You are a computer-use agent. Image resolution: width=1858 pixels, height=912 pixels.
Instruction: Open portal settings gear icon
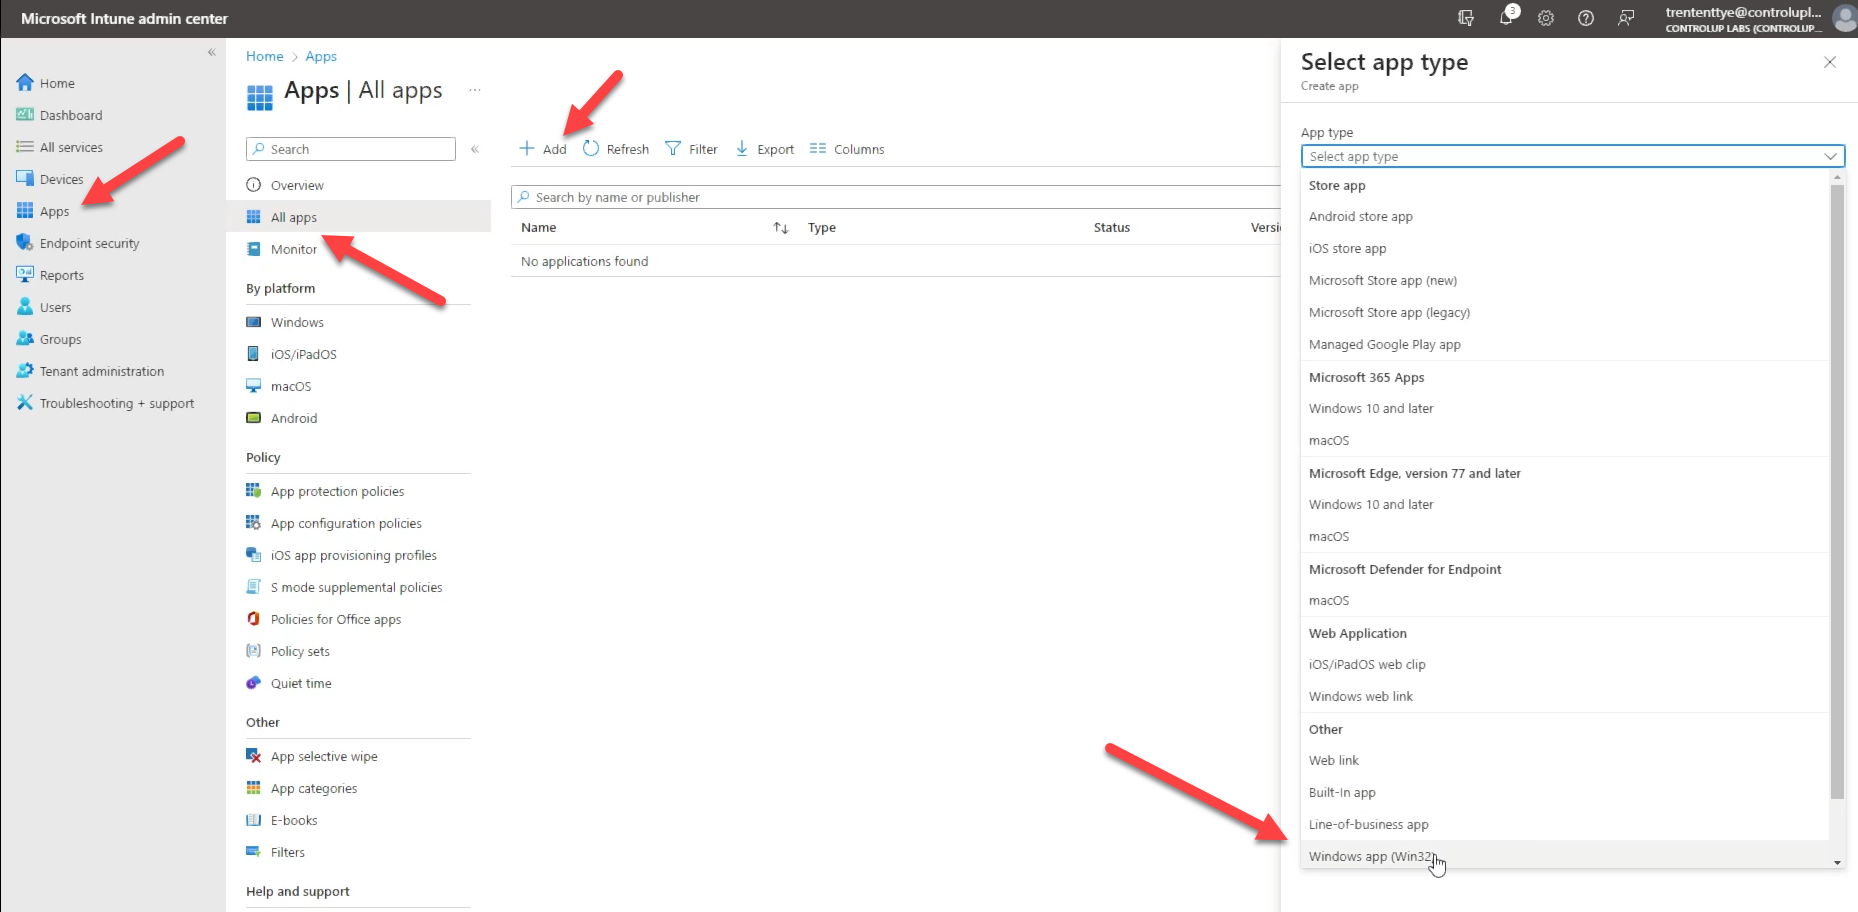(x=1546, y=18)
